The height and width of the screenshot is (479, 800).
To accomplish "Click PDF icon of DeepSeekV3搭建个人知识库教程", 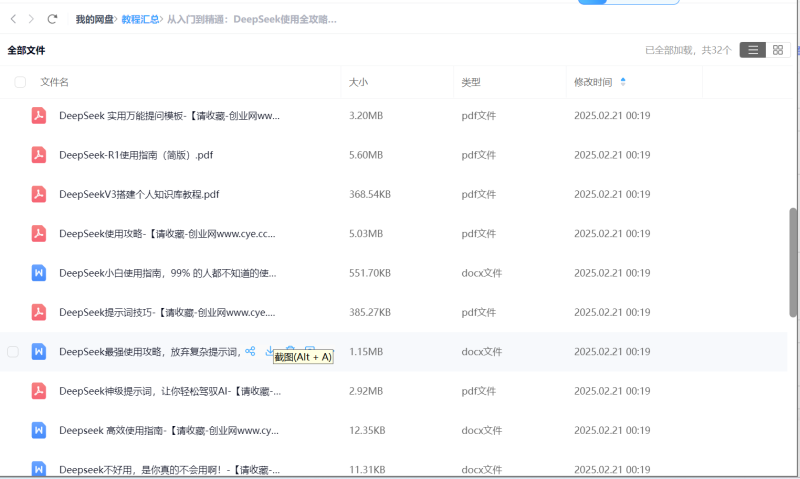I will (39, 194).
